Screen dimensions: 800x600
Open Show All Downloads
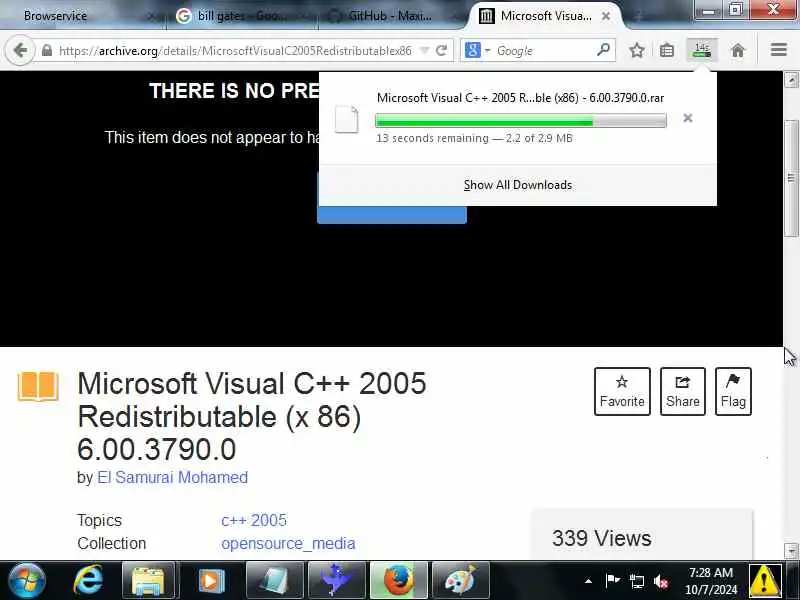click(x=518, y=185)
